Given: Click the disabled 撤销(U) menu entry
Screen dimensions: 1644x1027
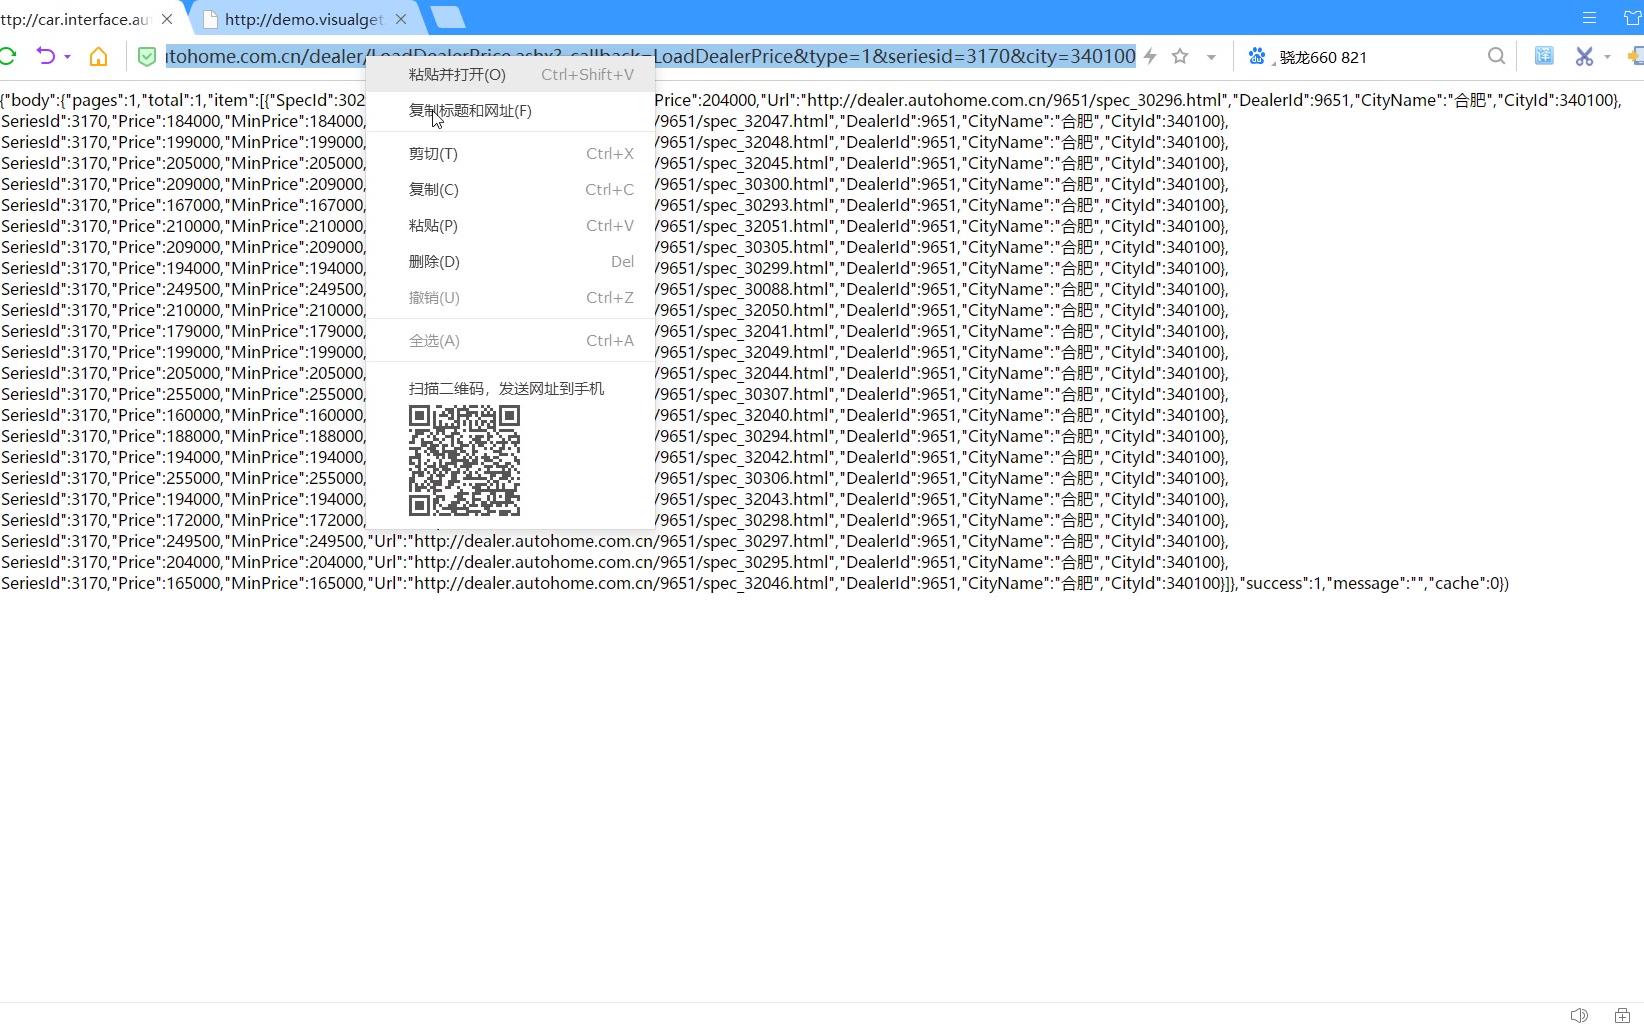Looking at the screenshot, I should 510,298.
